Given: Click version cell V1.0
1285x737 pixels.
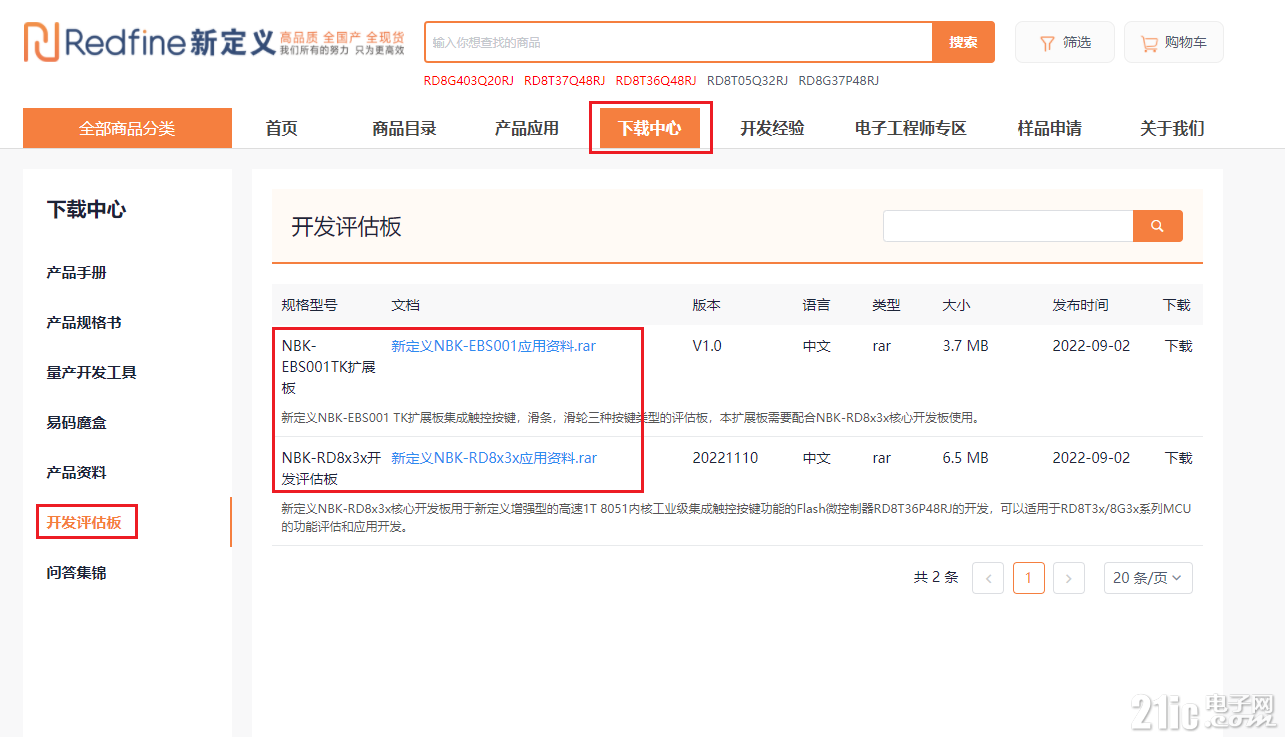Looking at the screenshot, I should coord(706,346).
